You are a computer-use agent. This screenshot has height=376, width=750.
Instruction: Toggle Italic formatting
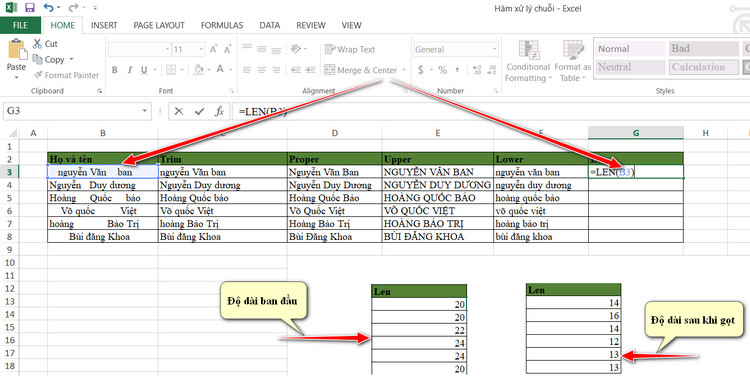[x=129, y=70]
